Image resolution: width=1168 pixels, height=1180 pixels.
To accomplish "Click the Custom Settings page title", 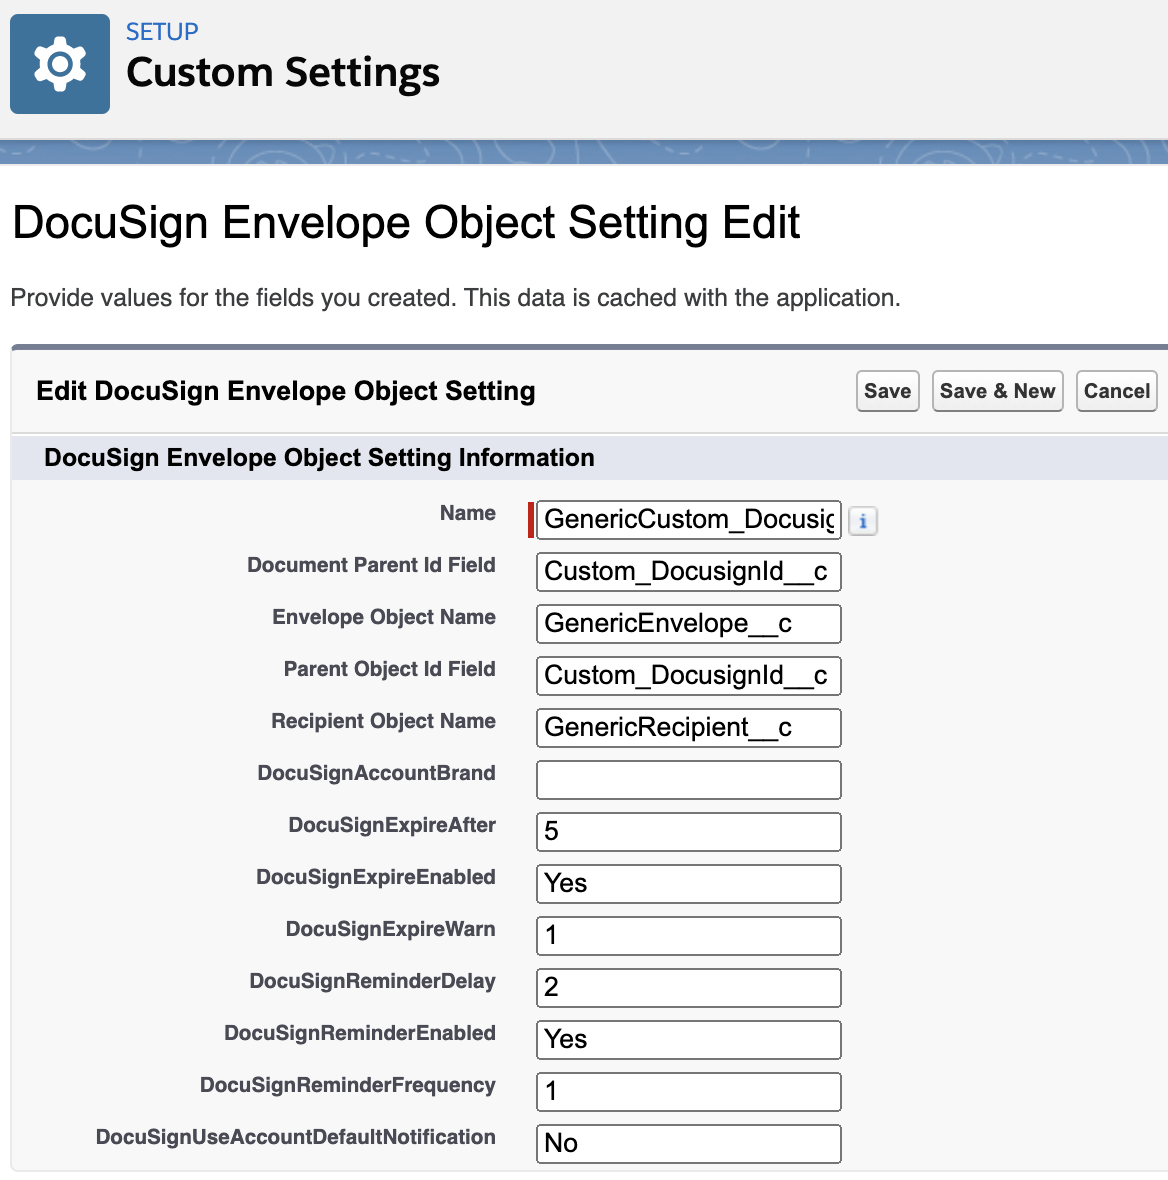I will tap(283, 73).
